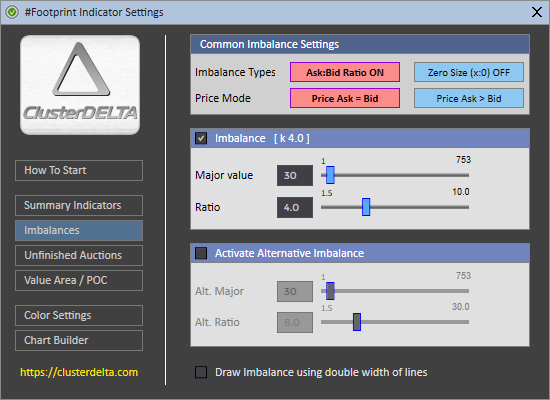Toggle the Ask:Bid Ratio ON button

pos(345,72)
